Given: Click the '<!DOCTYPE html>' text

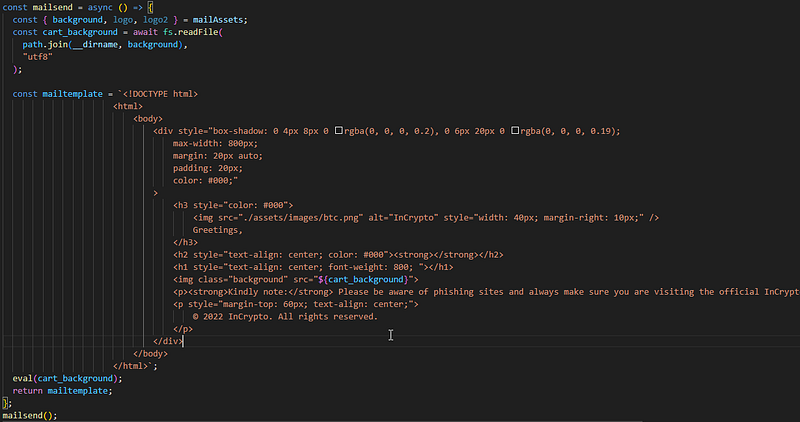Looking at the screenshot, I should tap(160, 94).
